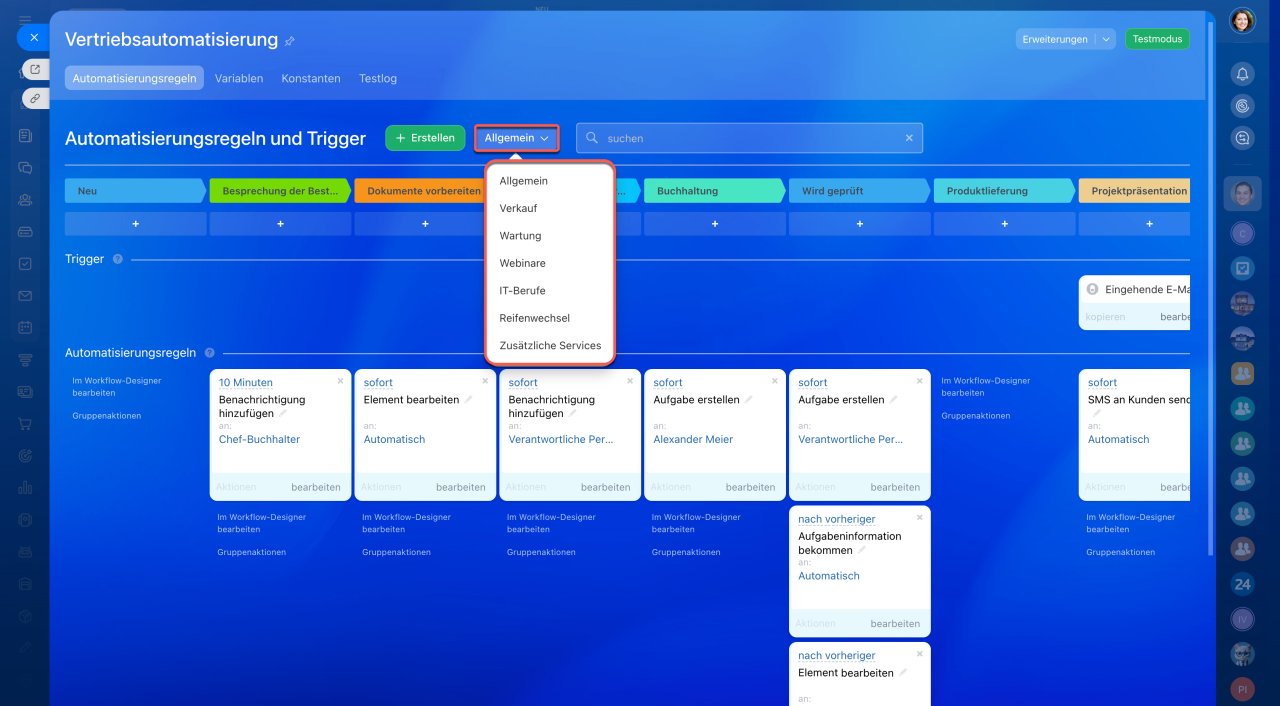Screen dimensions: 1280x706
Task: Click bearbeiten on the Chef-Buchhalter rule
Action: click(x=316, y=487)
